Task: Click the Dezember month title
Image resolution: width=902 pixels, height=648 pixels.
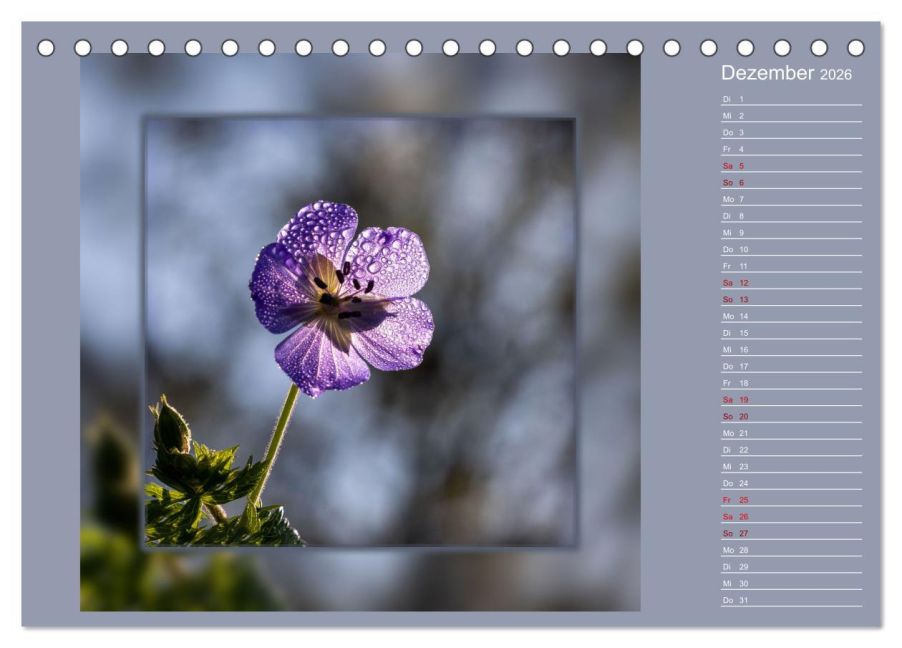Action: (x=768, y=74)
